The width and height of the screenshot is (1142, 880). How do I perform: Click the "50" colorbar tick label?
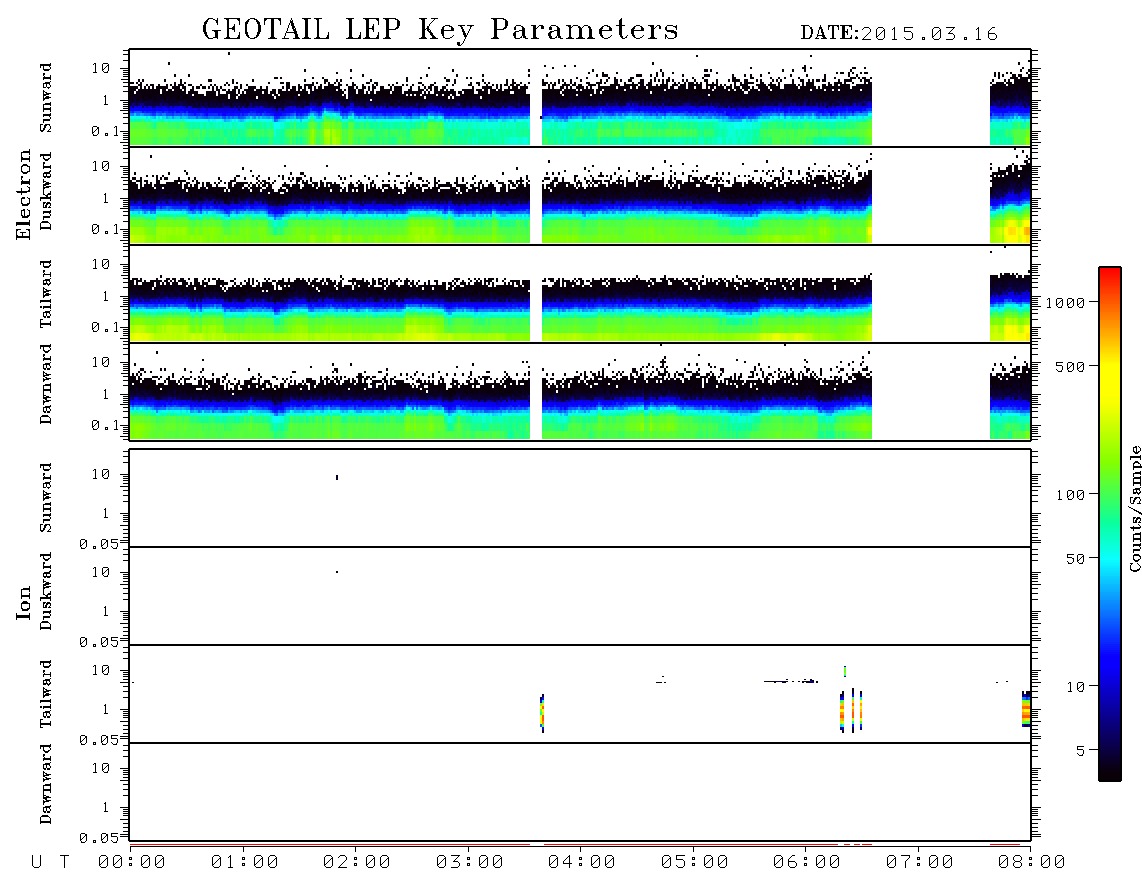1075,559
